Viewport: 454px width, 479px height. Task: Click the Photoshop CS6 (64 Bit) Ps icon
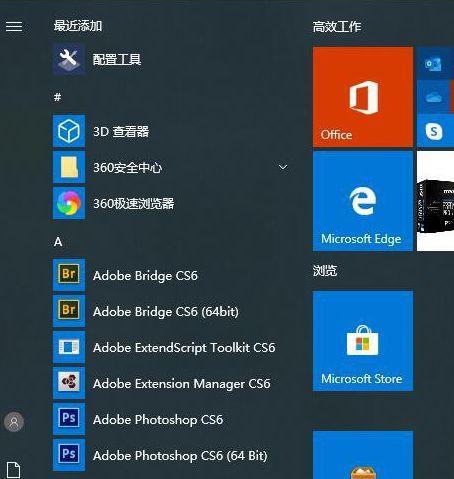click(69, 455)
